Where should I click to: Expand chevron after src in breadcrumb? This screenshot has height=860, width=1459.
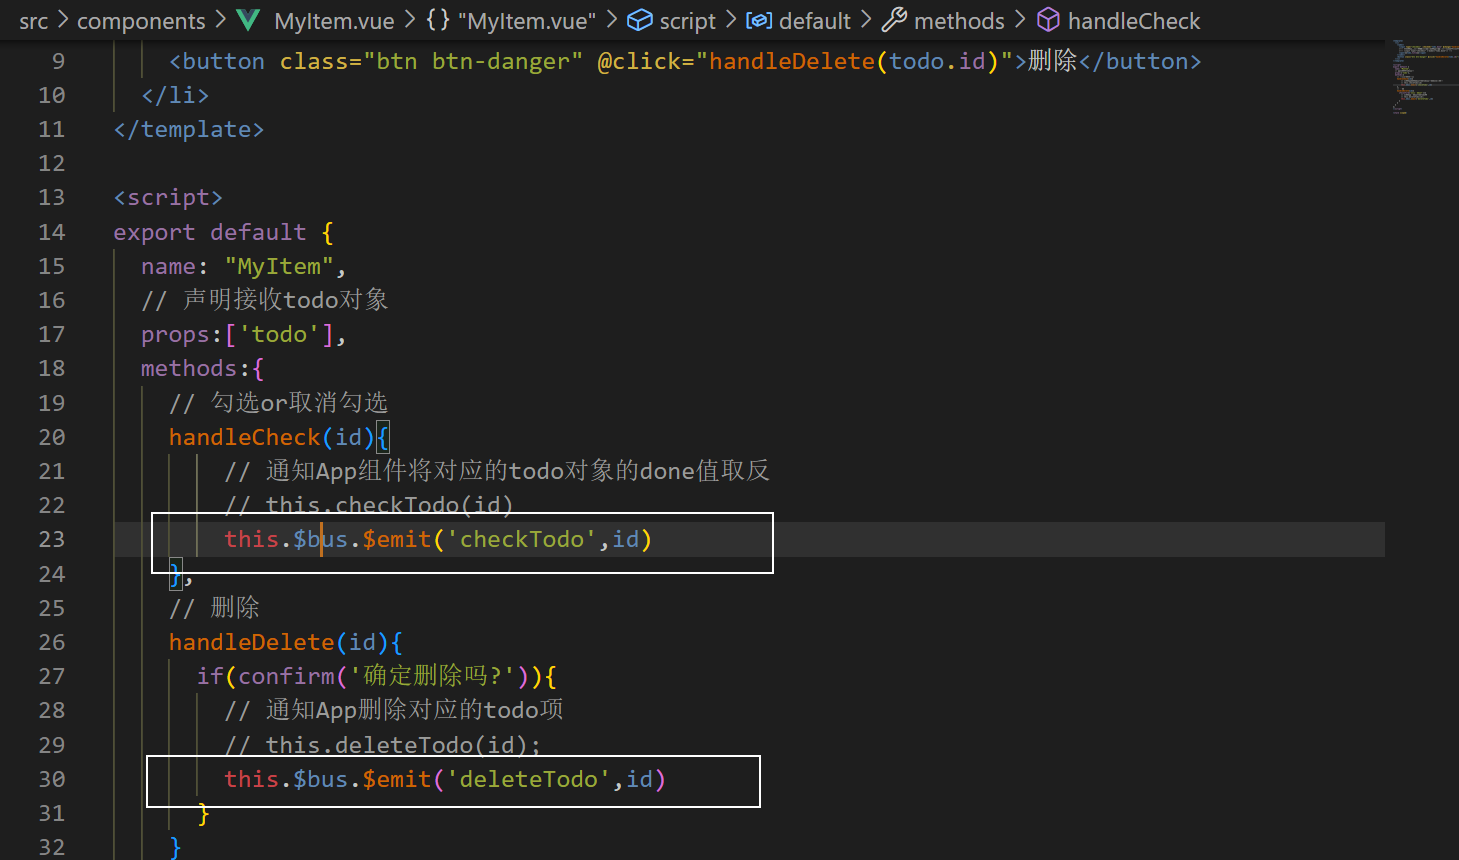[62, 20]
